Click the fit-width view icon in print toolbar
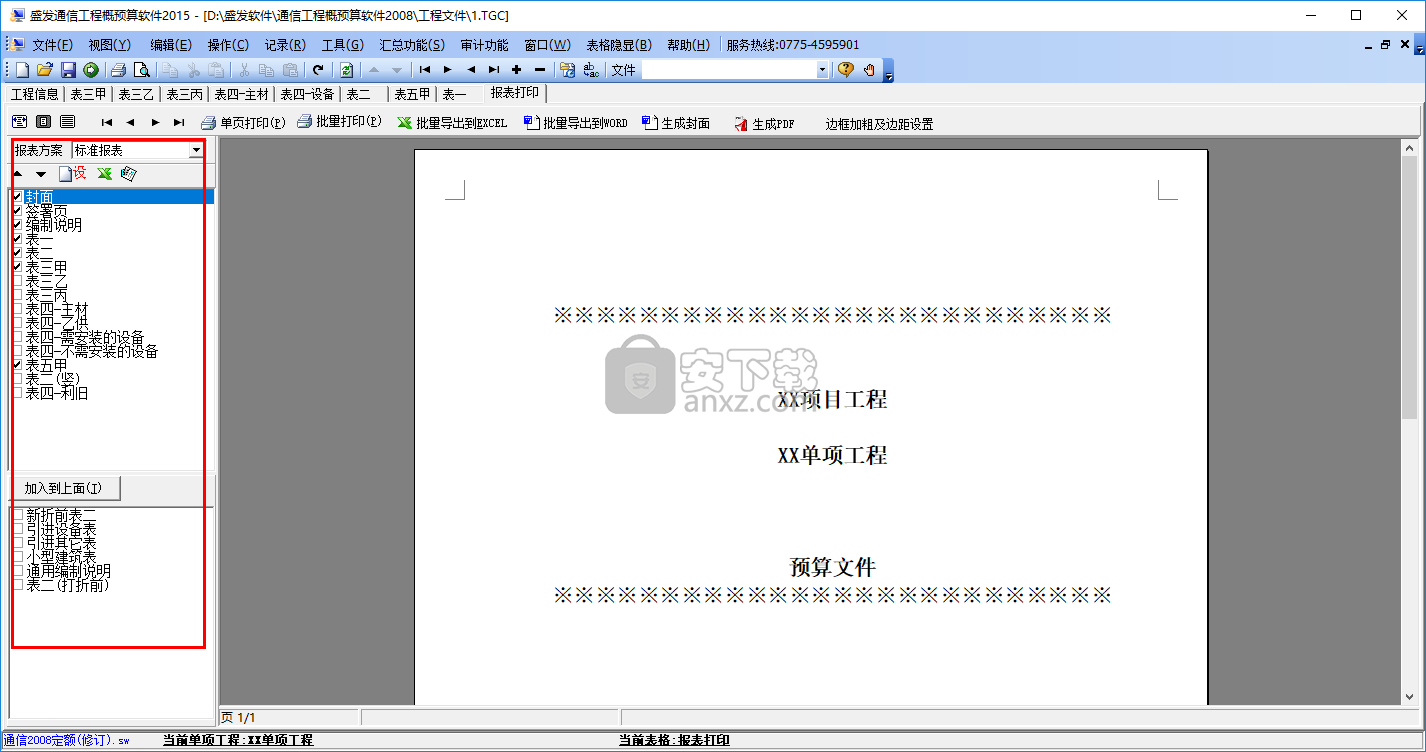The image size is (1426, 752). coord(19,122)
